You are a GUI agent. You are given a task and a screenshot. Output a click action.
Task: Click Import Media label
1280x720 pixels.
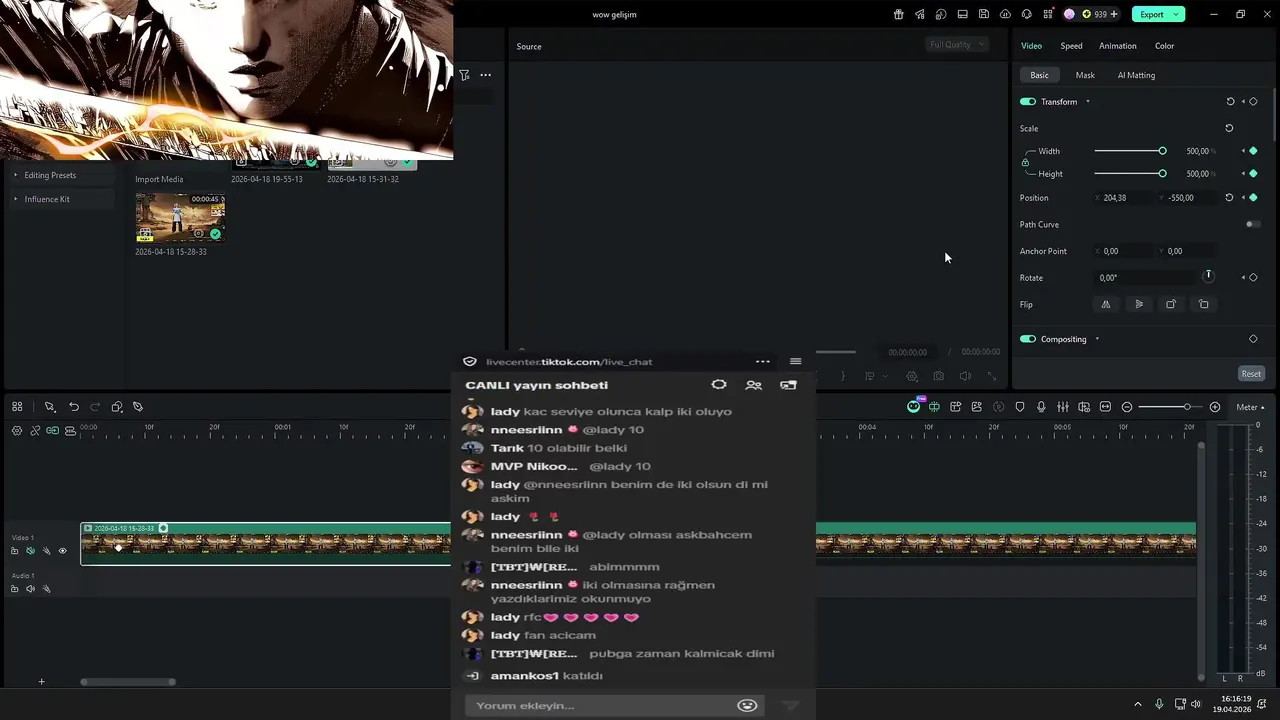(x=159, y=179)
